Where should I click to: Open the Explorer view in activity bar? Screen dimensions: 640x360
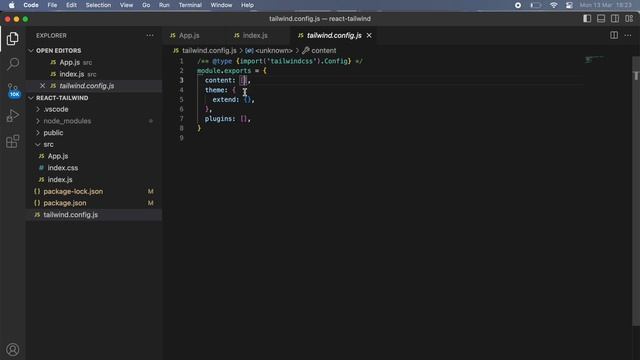point(13,39)
